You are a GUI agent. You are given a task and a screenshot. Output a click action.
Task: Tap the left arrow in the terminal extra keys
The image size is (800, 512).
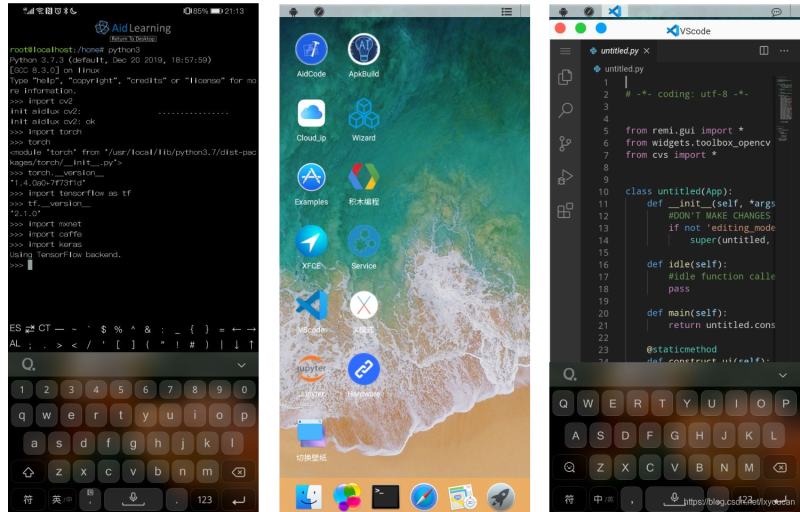[236, 329]
